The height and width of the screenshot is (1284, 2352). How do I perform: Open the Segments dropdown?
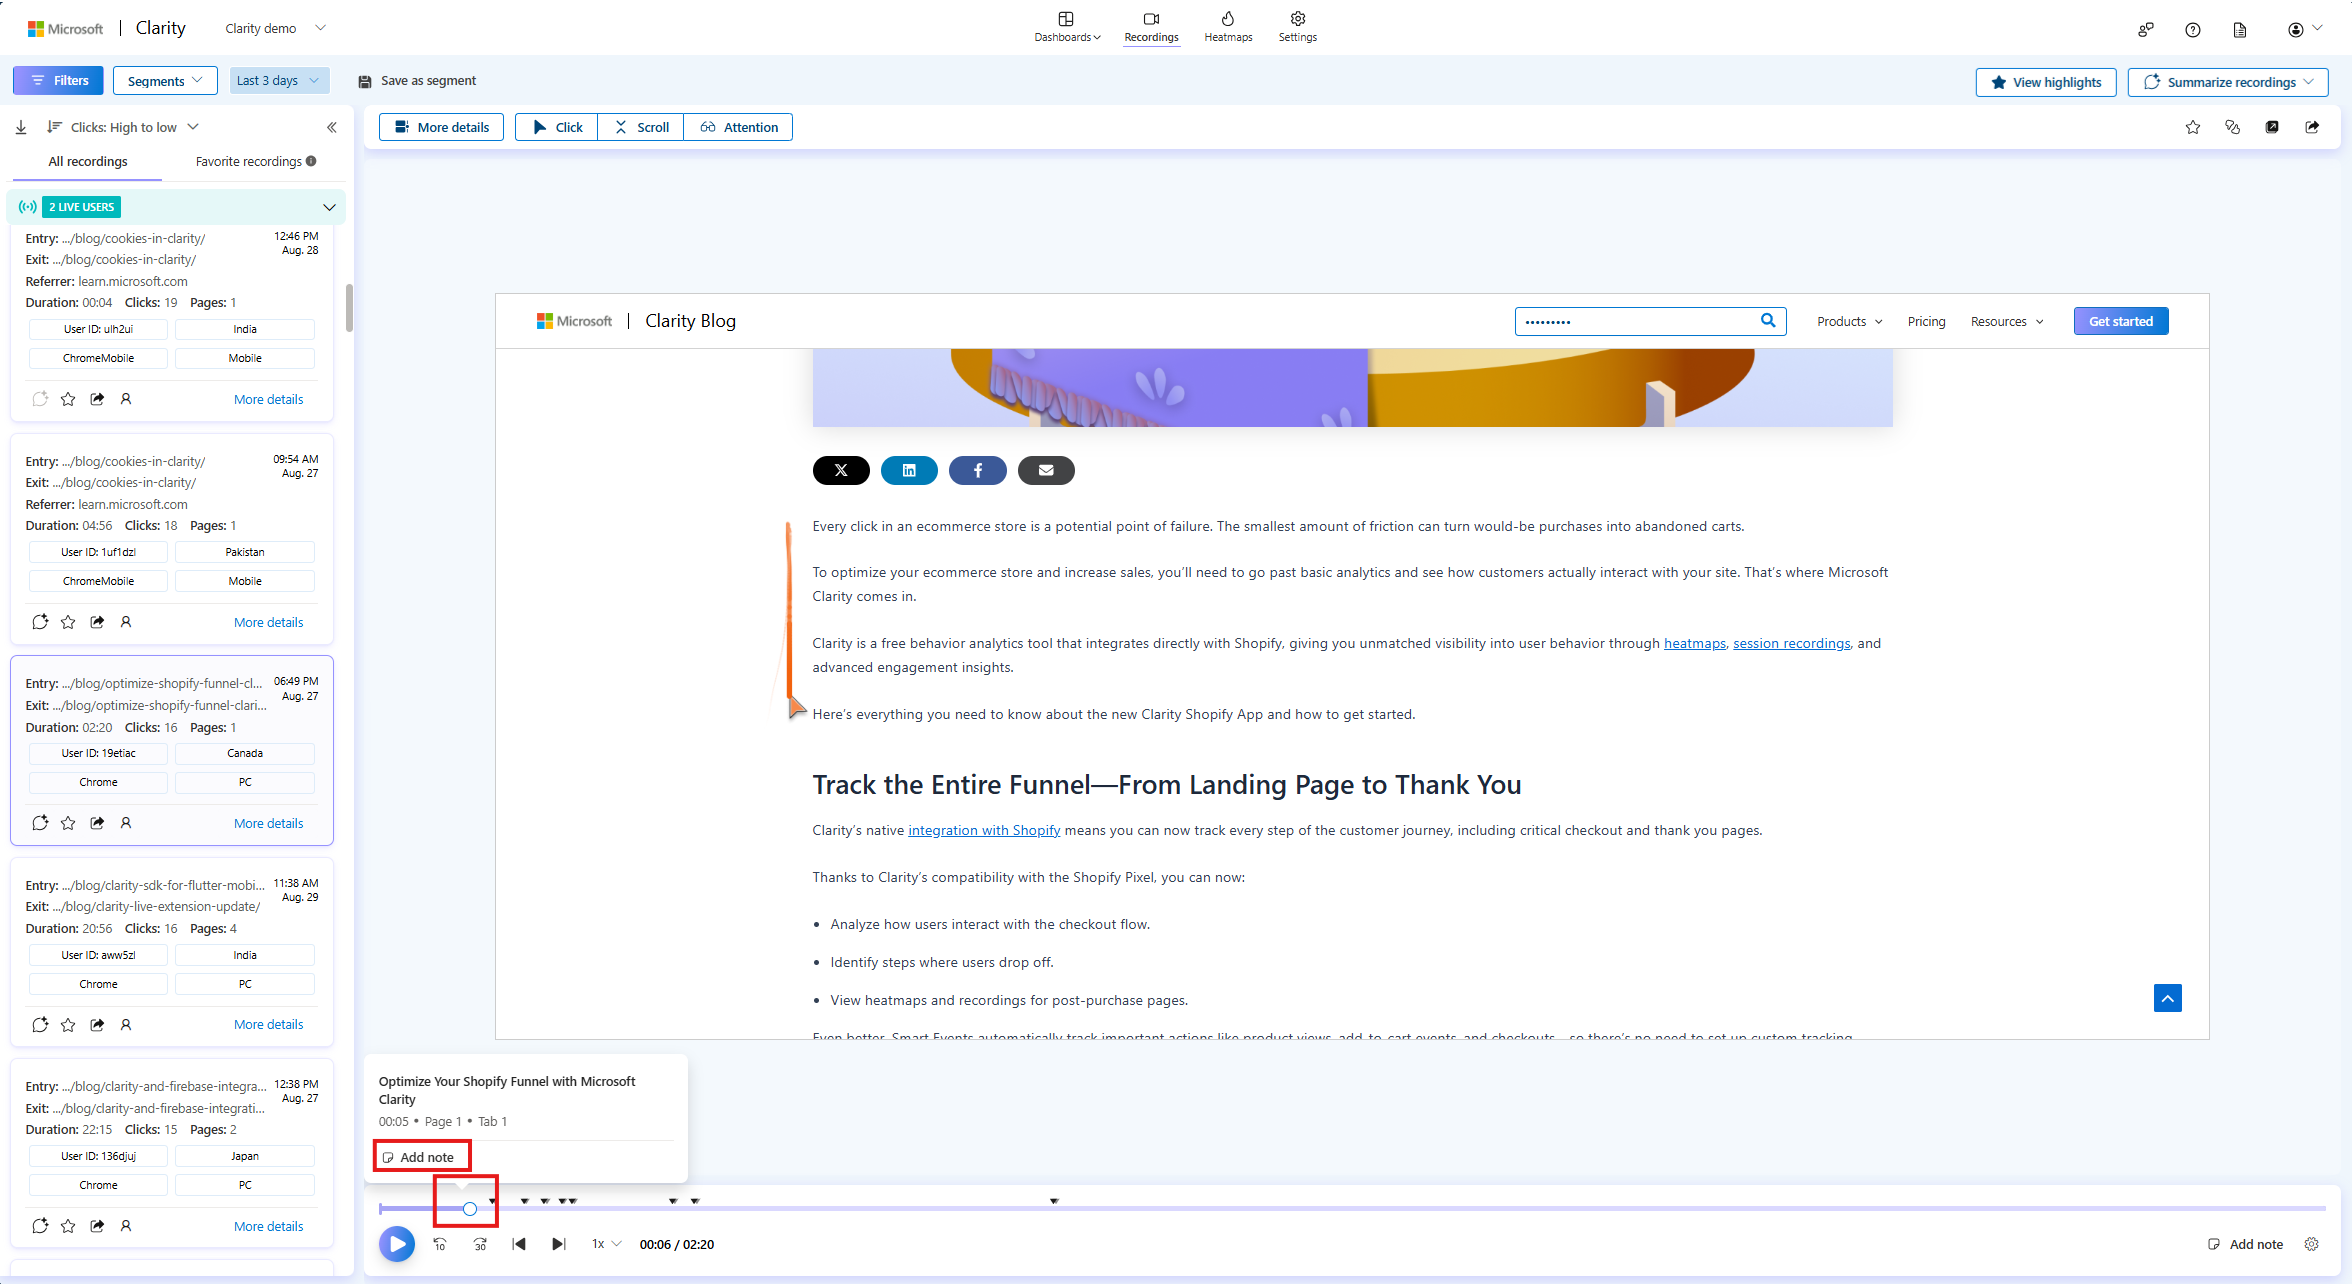pyautogui.click(x=165, y=81)
